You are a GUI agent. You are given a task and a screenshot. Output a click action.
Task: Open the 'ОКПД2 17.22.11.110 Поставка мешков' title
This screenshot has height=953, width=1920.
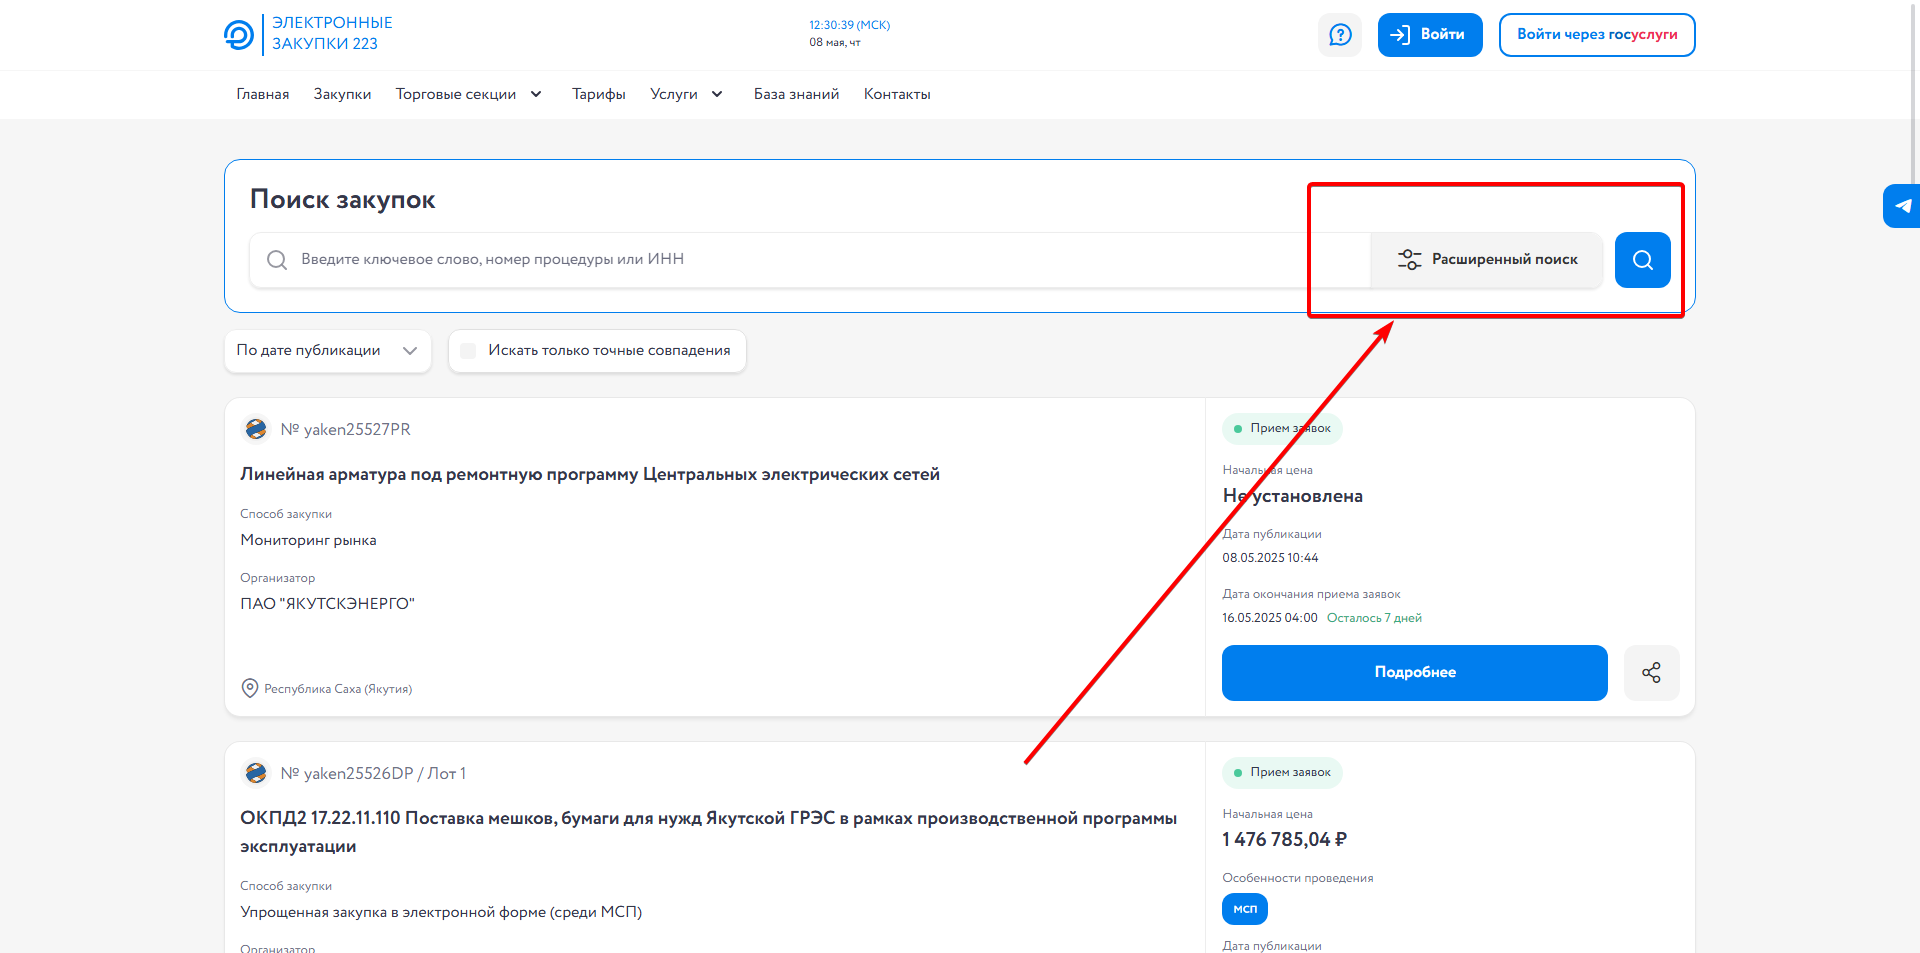tap(708, 832)
